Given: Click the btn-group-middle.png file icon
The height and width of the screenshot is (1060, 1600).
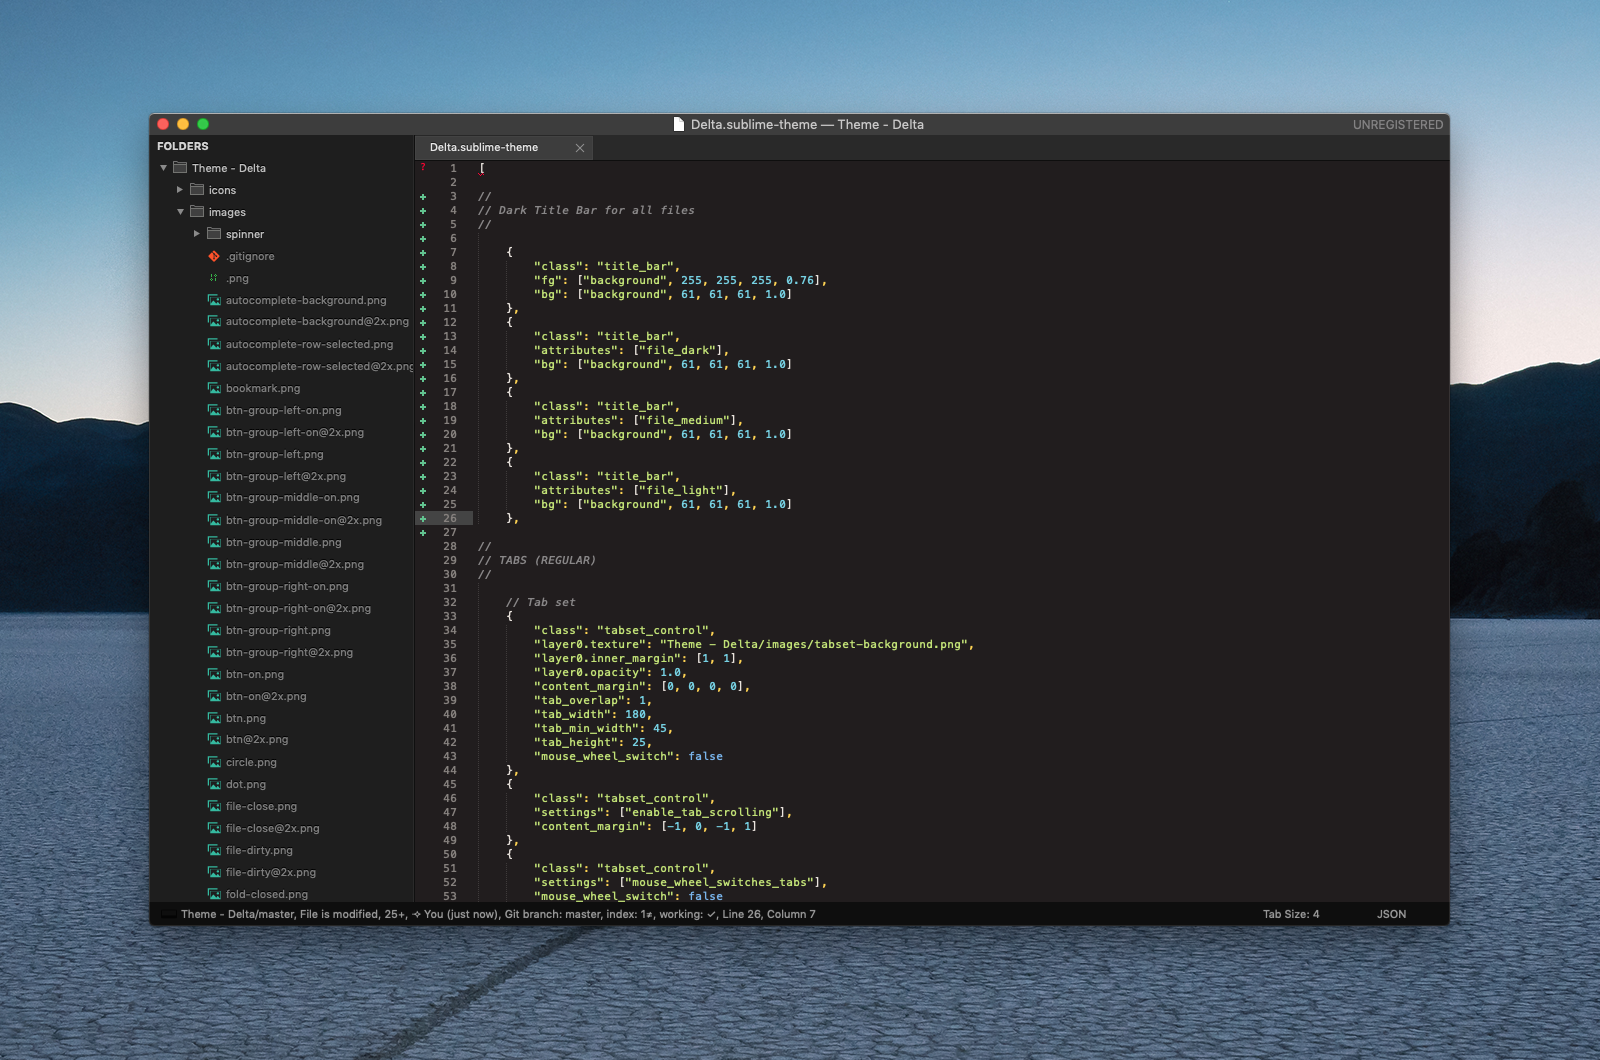Looking at the screenshot, I should 214,542.
